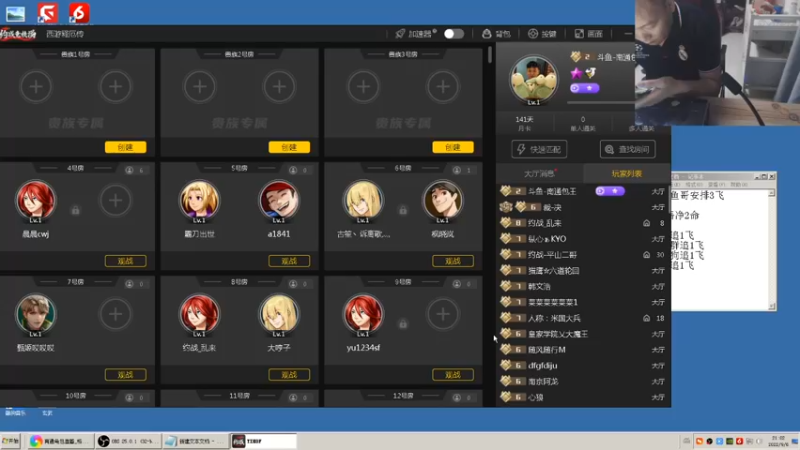
Task: Switch to Player List (玩家列表) tab
Action: pyautogui.click(x=627, y=173)
